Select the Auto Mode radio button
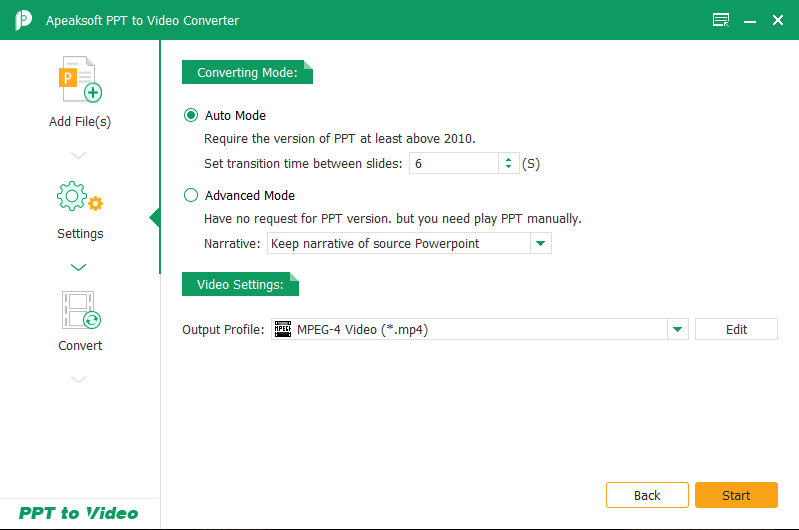 [191, 115]
